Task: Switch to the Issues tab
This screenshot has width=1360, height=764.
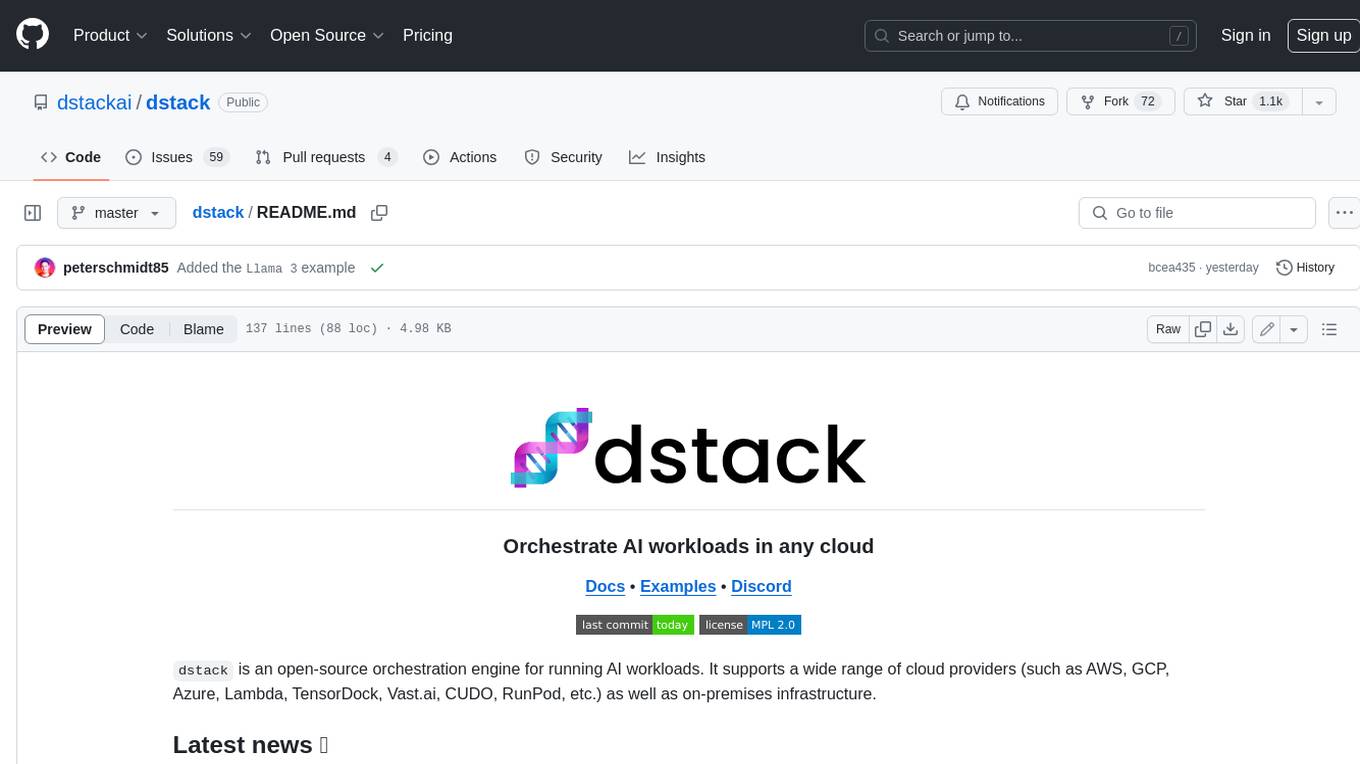Action: (x=177, y=157)
